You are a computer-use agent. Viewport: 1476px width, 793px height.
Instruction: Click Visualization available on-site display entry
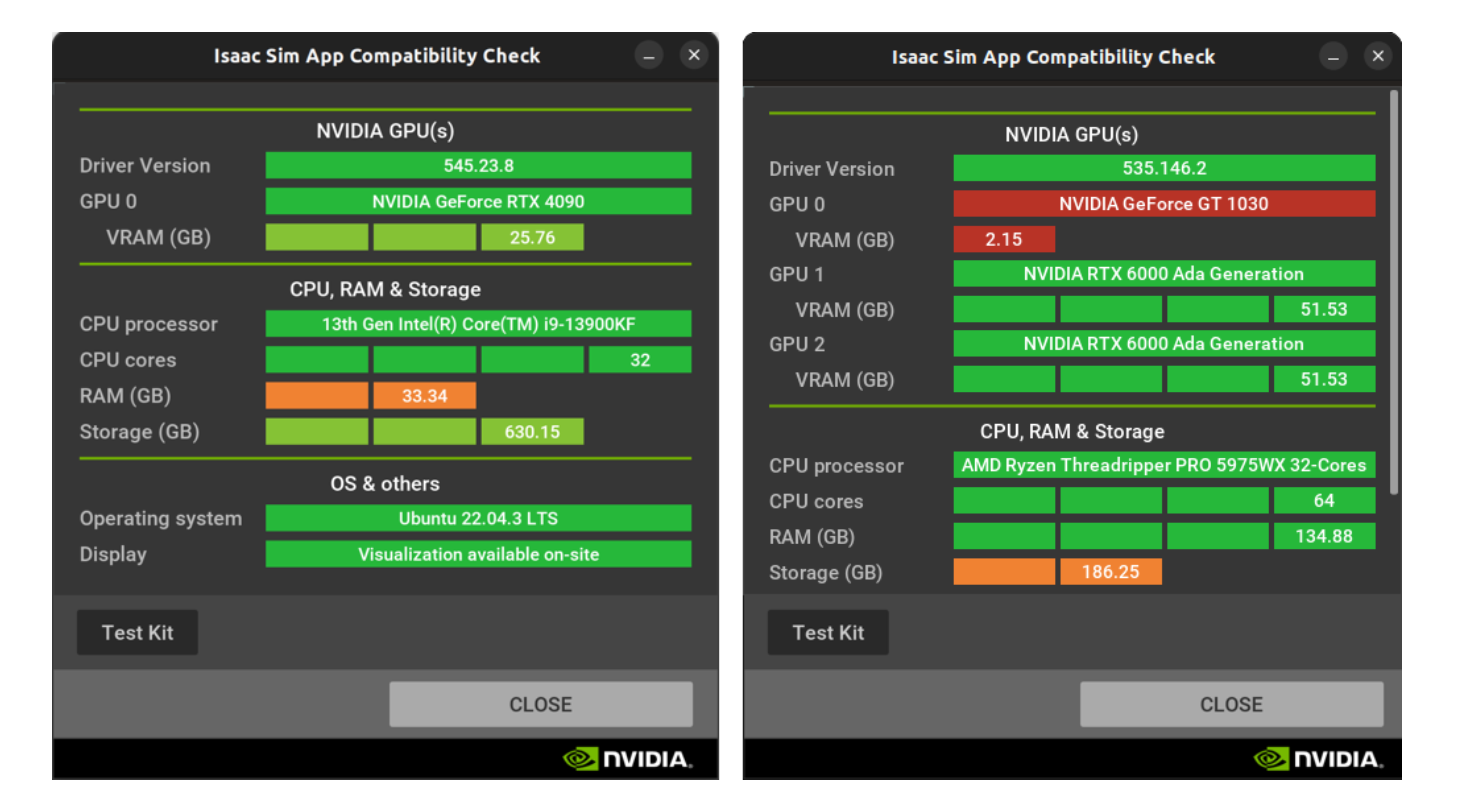[x=478, y=554]
